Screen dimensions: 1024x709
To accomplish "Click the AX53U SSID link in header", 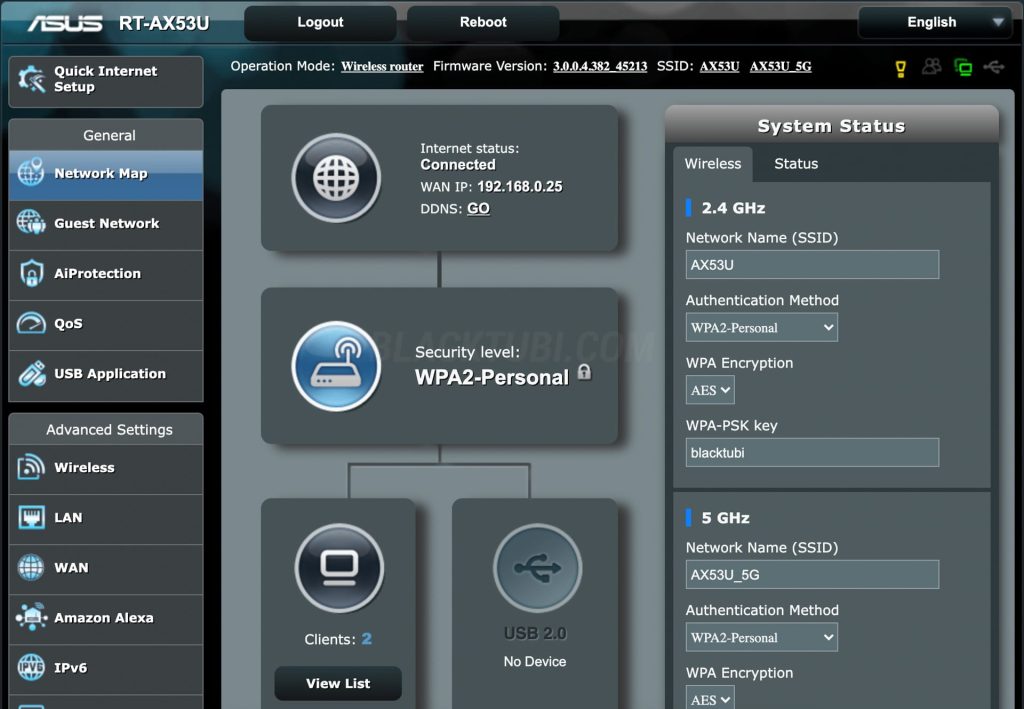I will pyautogui.click(x=720, y=67).
